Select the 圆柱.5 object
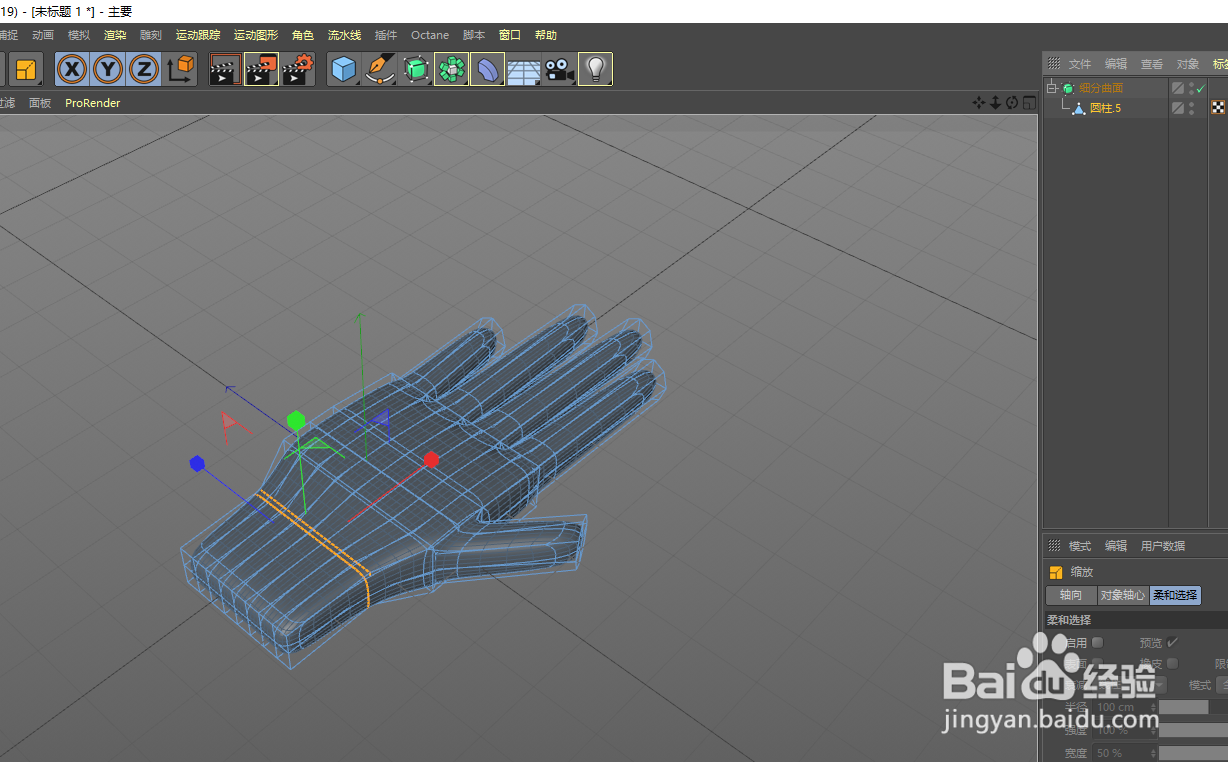 [x=1105, y=108]
